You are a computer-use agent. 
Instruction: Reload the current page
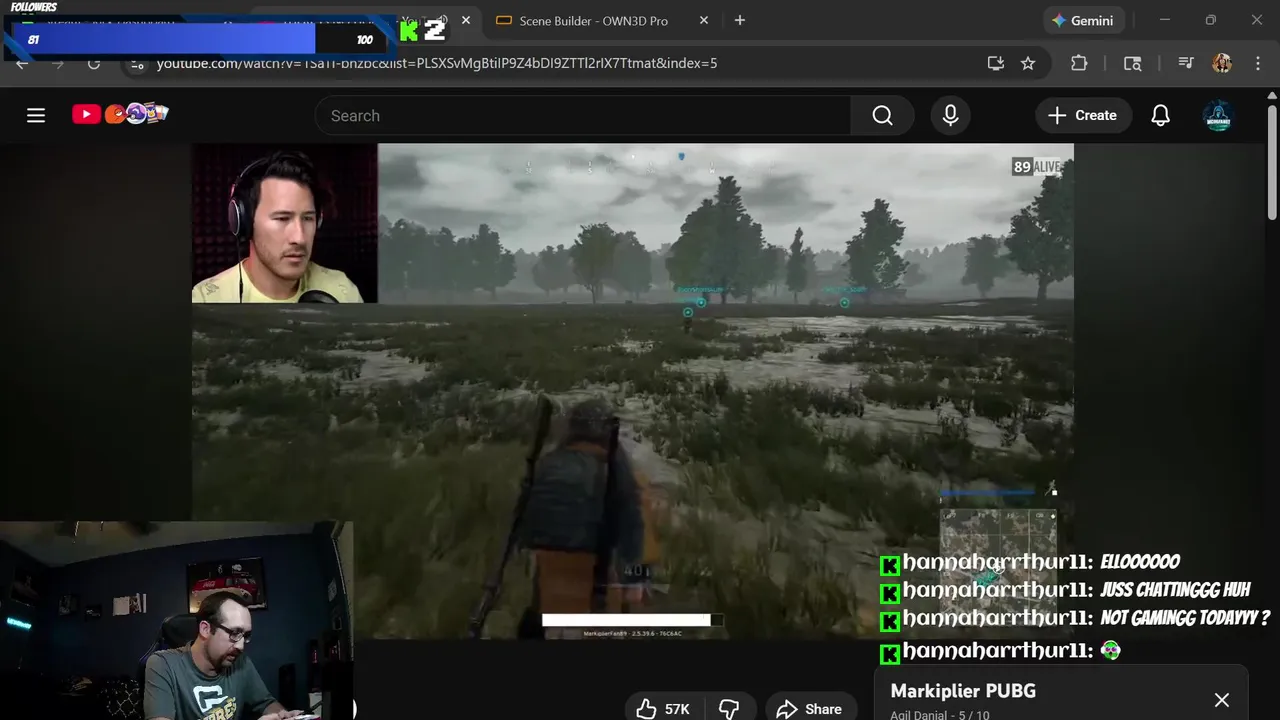point(94,63)
